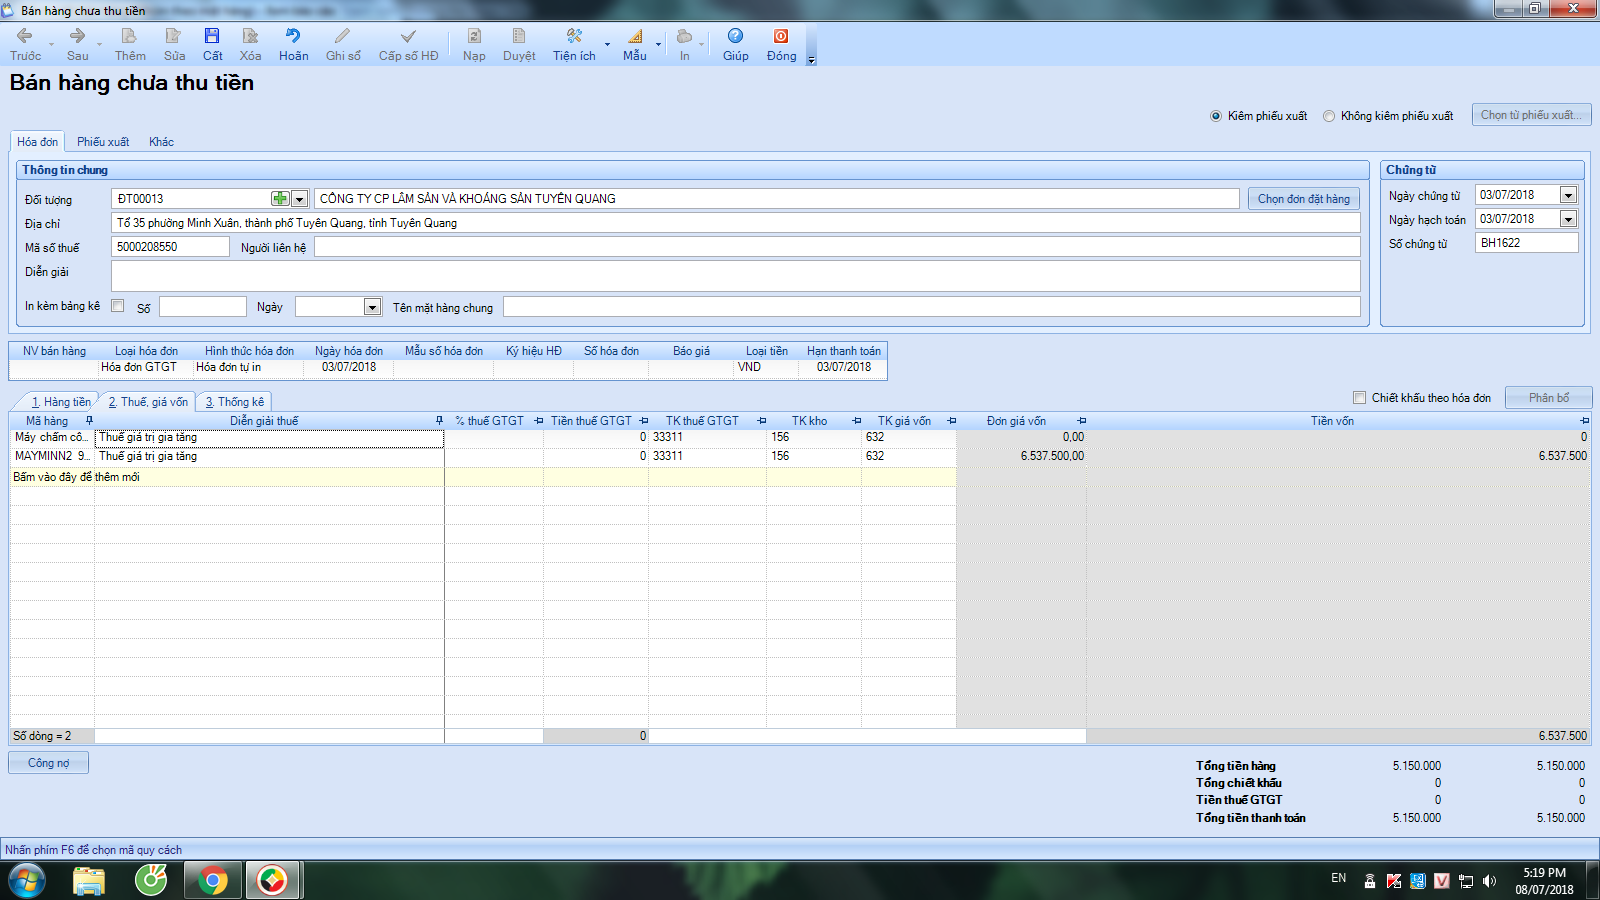This screenshot has height=900, width=1600.
Task: Open the bảng kê Ngày dropdown
Action: click(372, 307)
